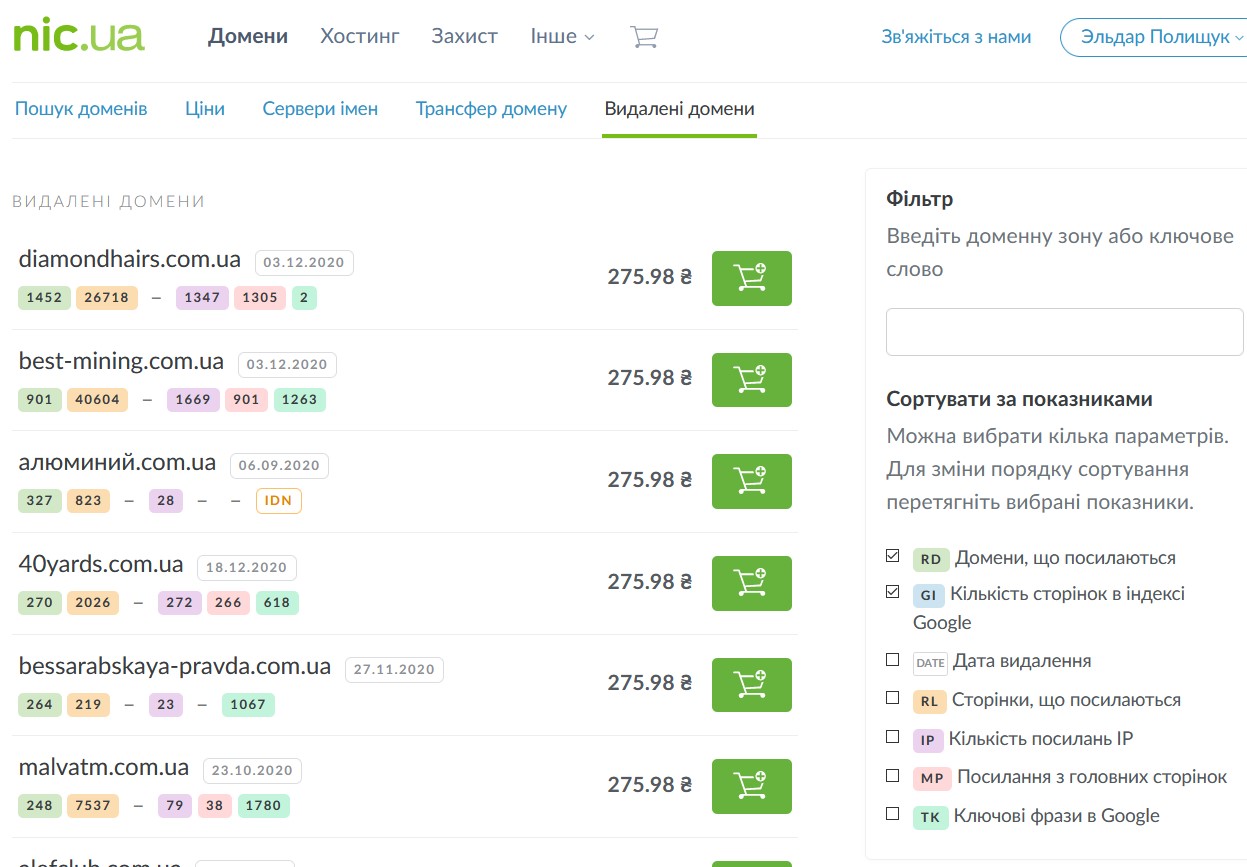Expand the Інше dropdown menu
The image size is (1247, 867).
pyautogui.click(x=562, y=37)
